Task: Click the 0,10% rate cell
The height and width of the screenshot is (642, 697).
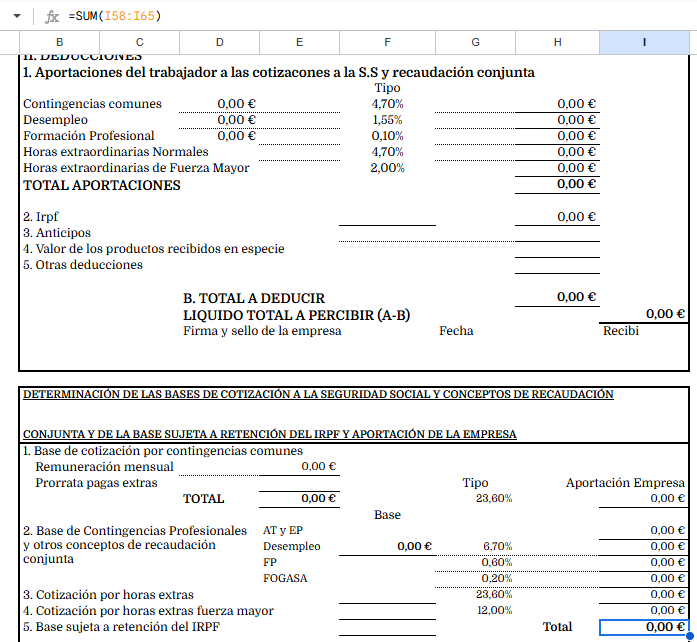Action: [388, 136]
